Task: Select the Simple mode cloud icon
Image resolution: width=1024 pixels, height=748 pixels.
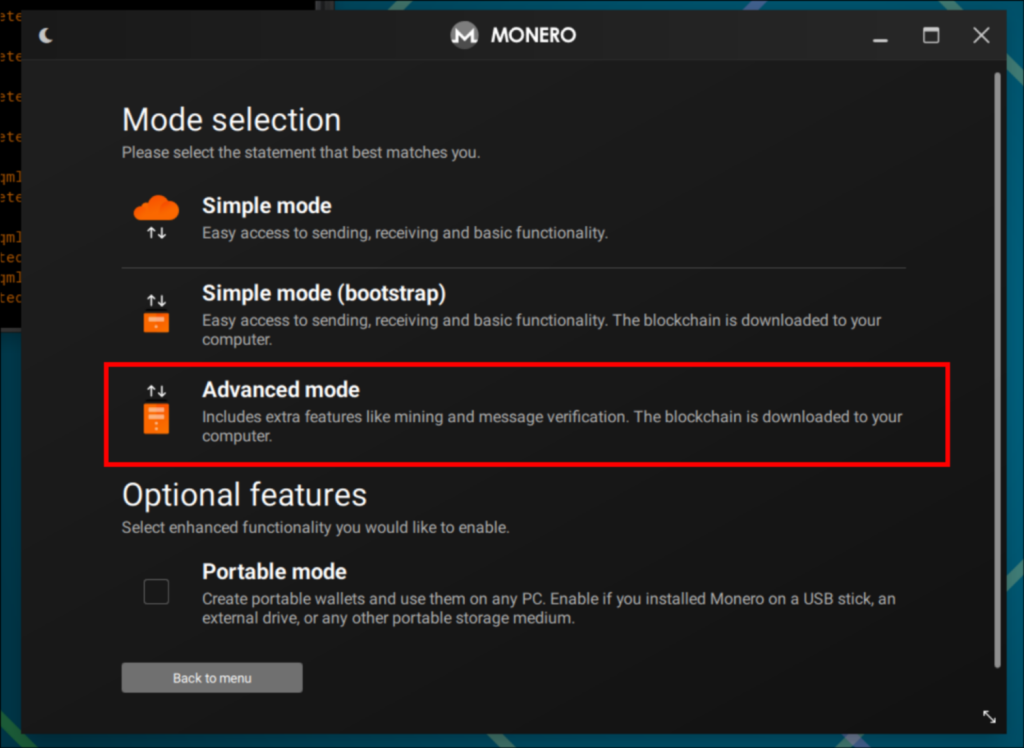Action: click(156, 205)
